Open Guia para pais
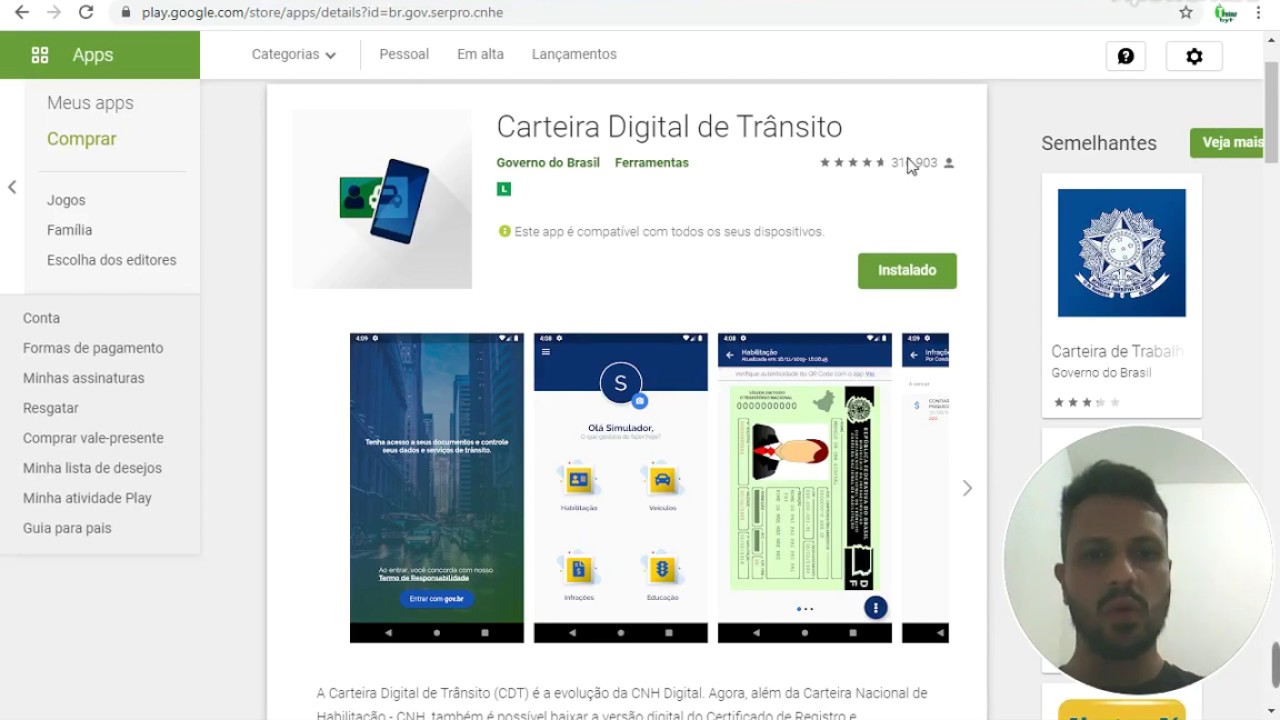The image size is (1280, 720). [67, 528]
